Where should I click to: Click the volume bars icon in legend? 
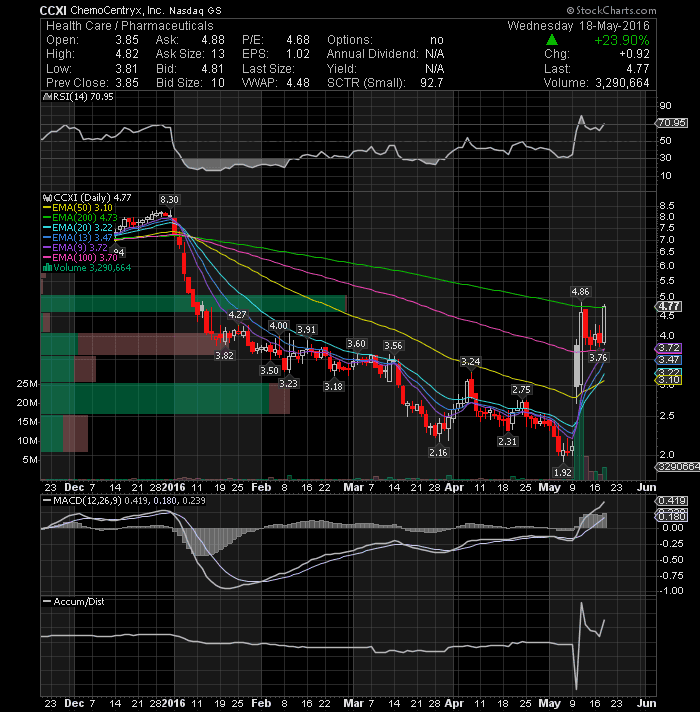click(x=47, y=267)
